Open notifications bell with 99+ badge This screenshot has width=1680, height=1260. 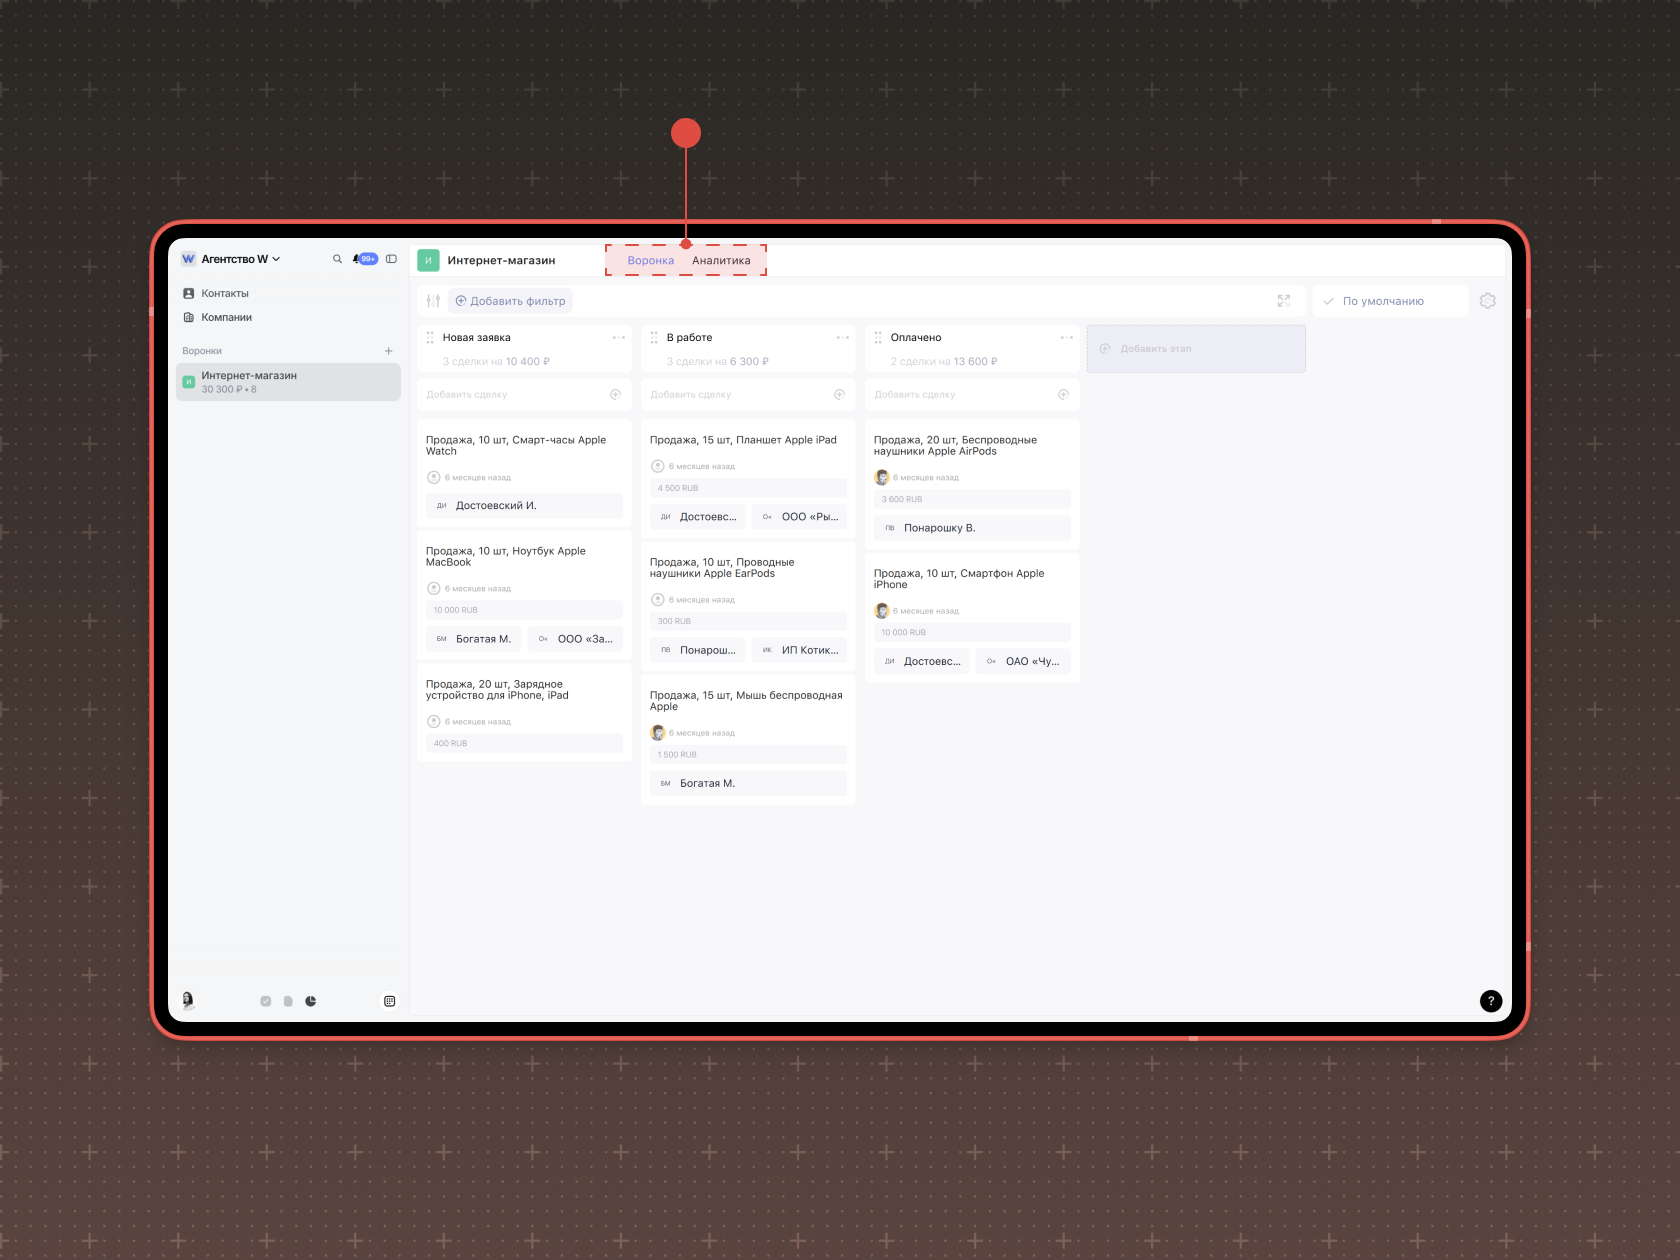(365, 259)
